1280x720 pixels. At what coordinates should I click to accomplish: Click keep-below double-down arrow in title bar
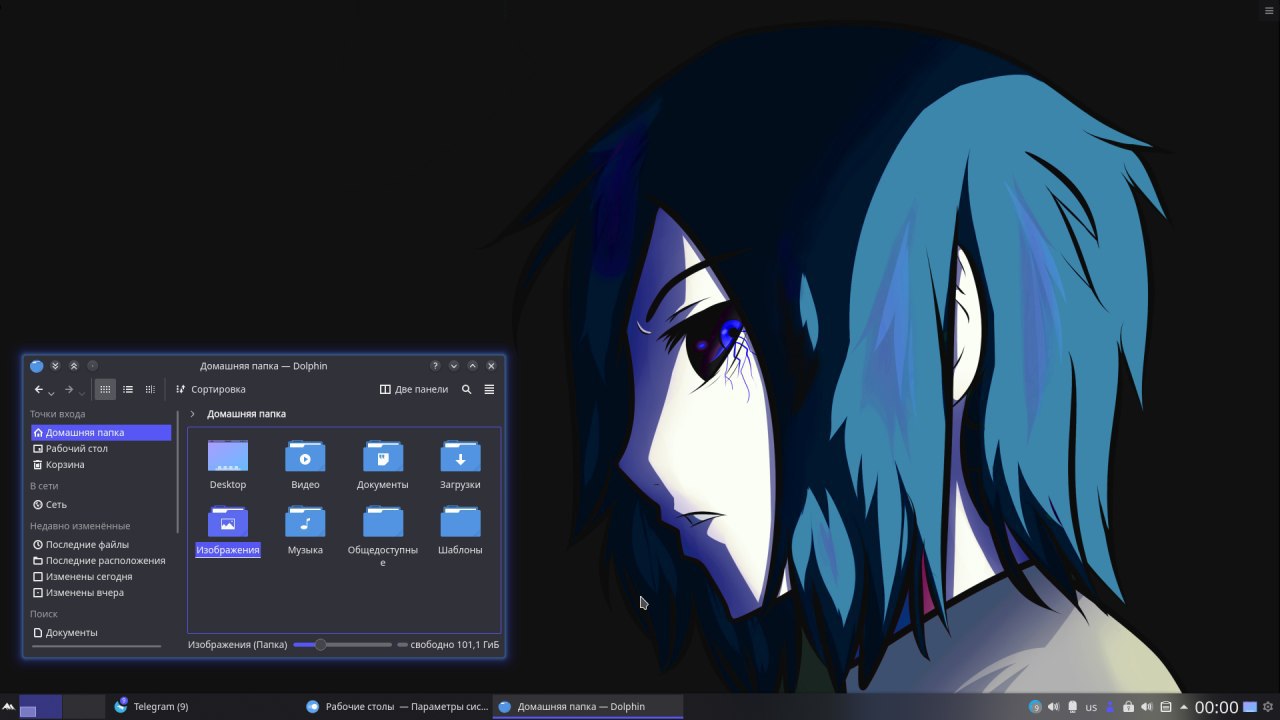(55, 366)
